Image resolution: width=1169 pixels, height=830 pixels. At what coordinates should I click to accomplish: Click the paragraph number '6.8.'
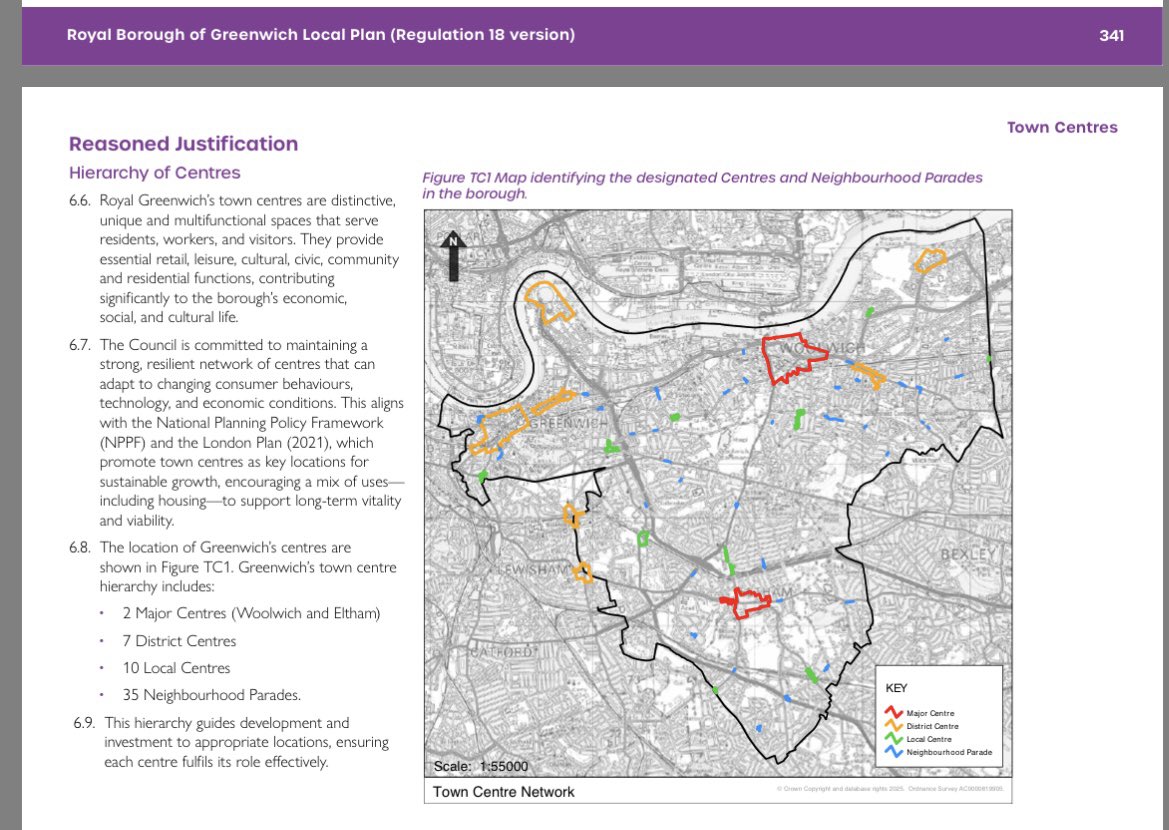coord(79,548)
